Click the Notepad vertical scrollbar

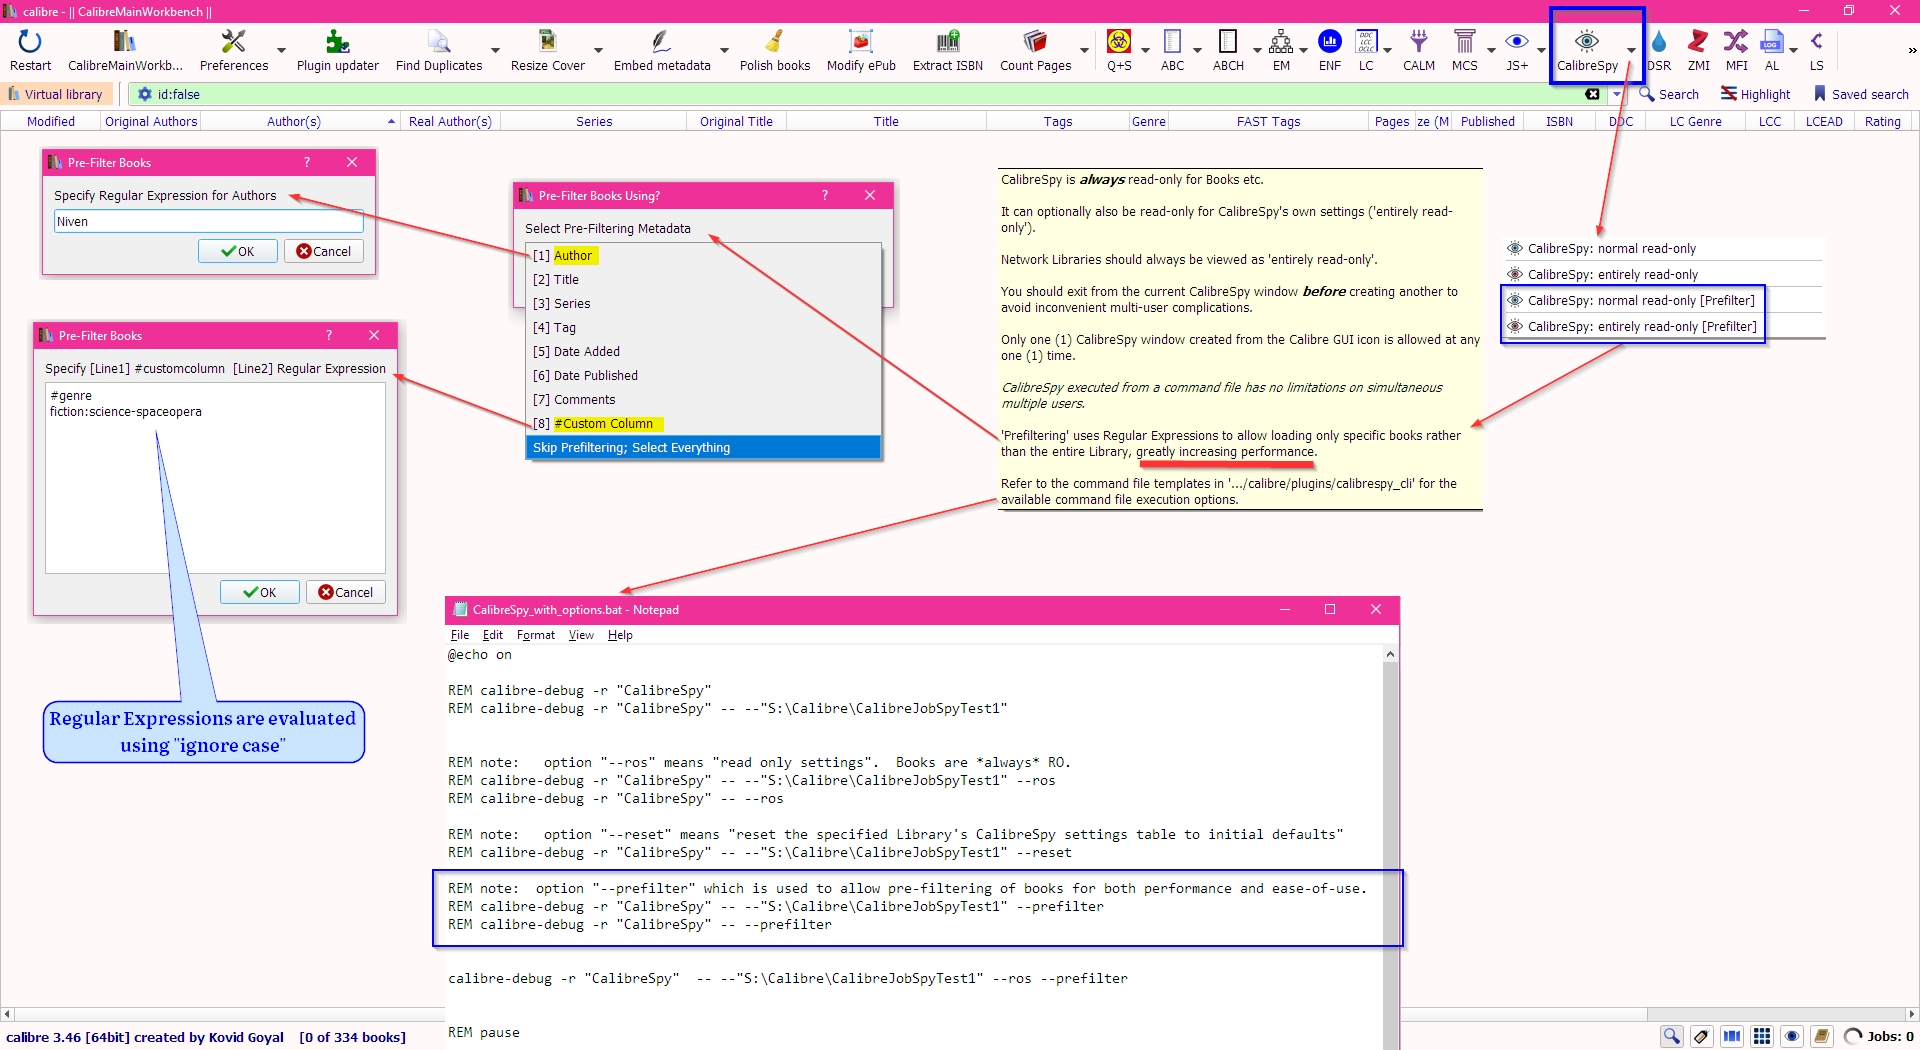[1390, 850]
